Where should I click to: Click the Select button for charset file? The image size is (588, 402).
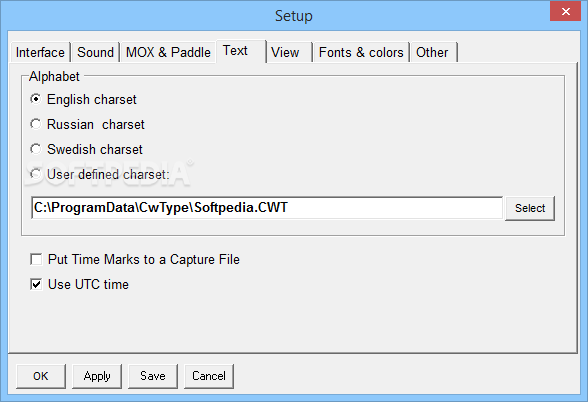[530, 208]
